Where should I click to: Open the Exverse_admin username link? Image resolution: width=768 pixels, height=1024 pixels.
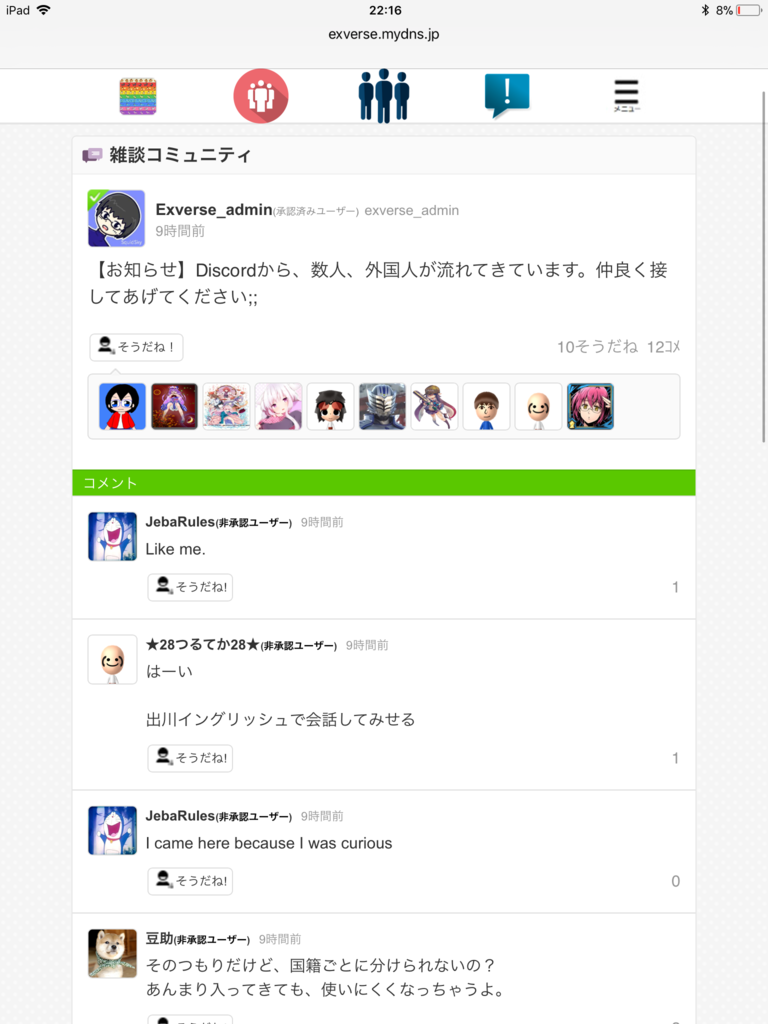pos(214,210)
